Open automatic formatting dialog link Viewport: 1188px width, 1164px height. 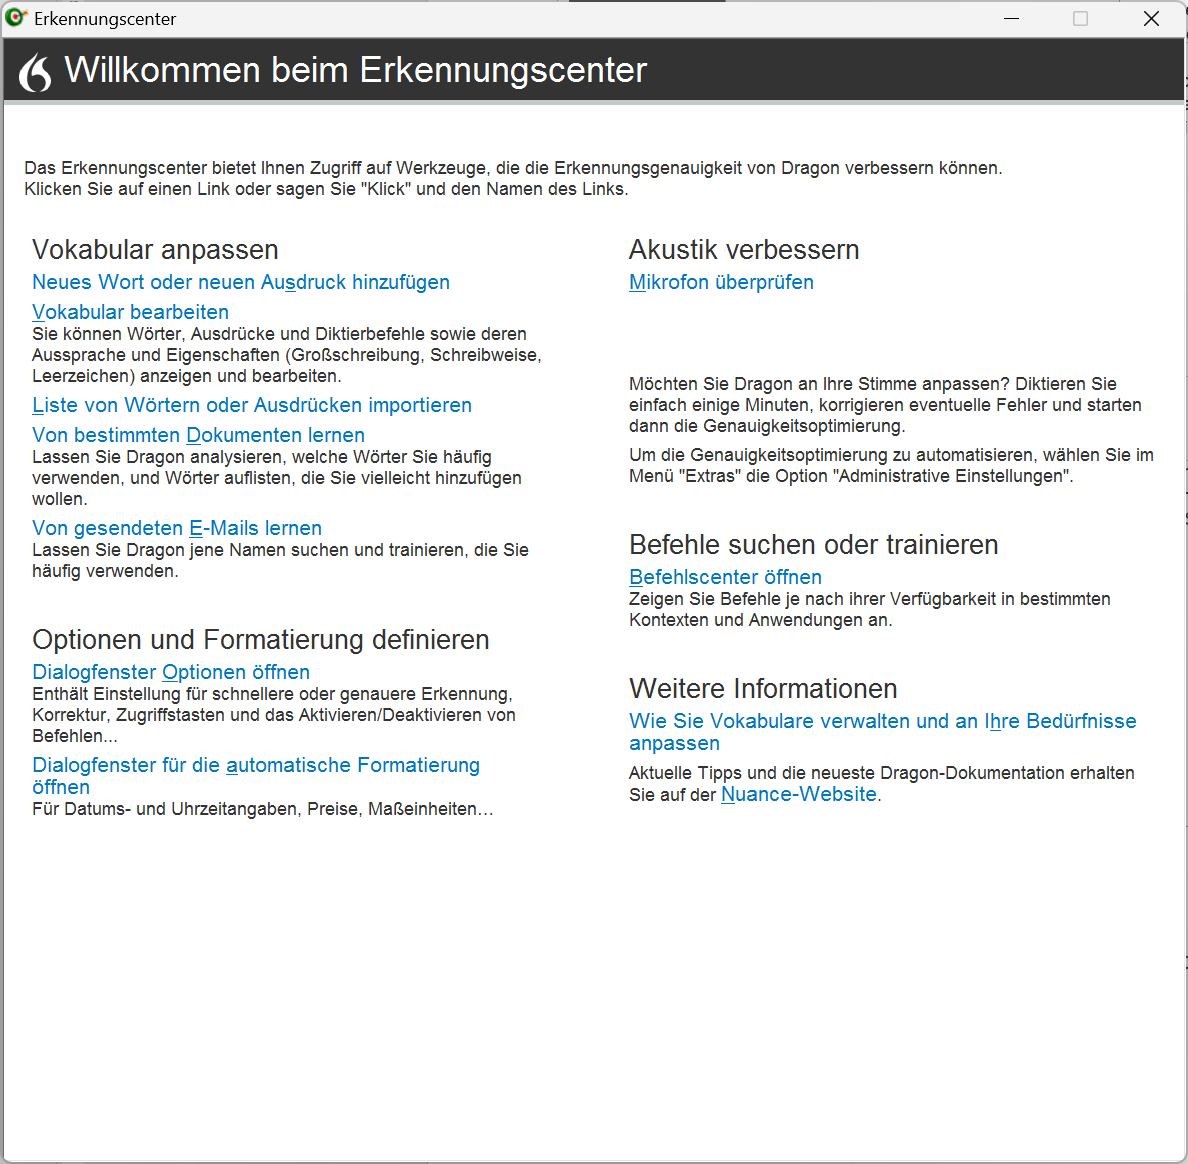pyautogui.click(x=255, y=776)
